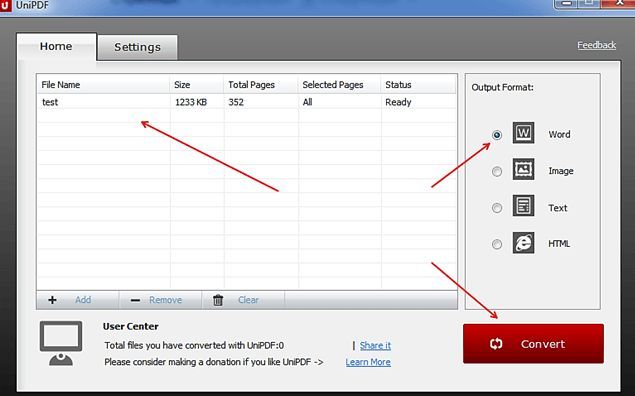The height and width of the screenshot is (396, 635).
Task: Click the Selected Pages column header
Action: click(339, 85)
